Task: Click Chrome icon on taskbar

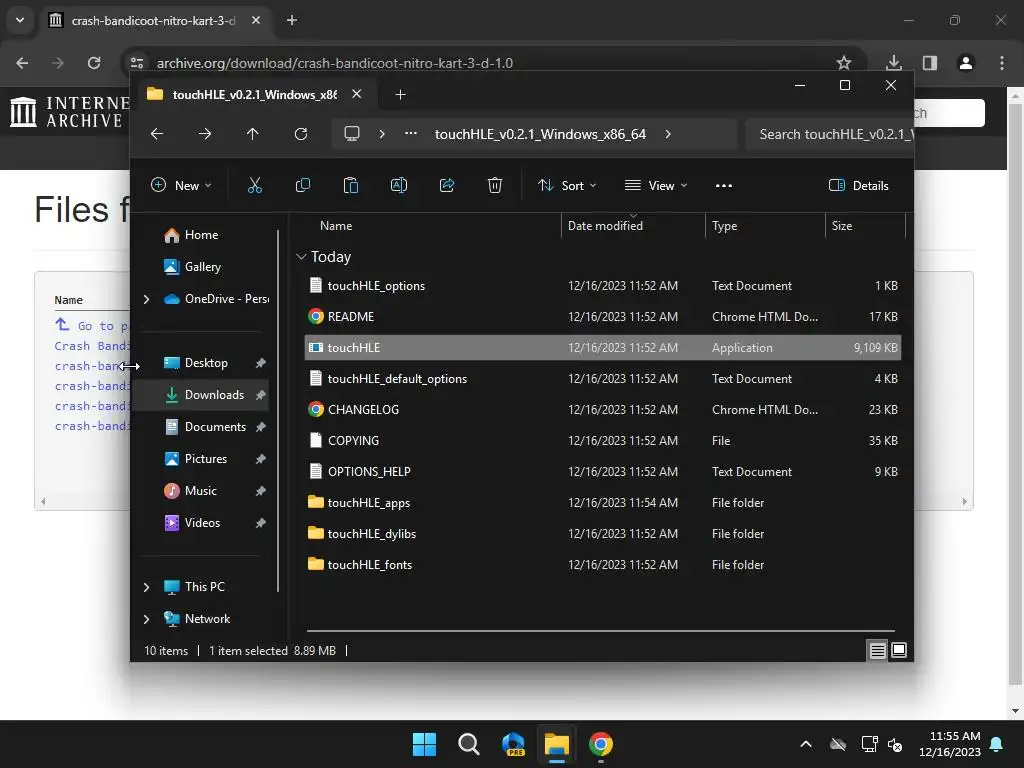Action: coord(601,744)
